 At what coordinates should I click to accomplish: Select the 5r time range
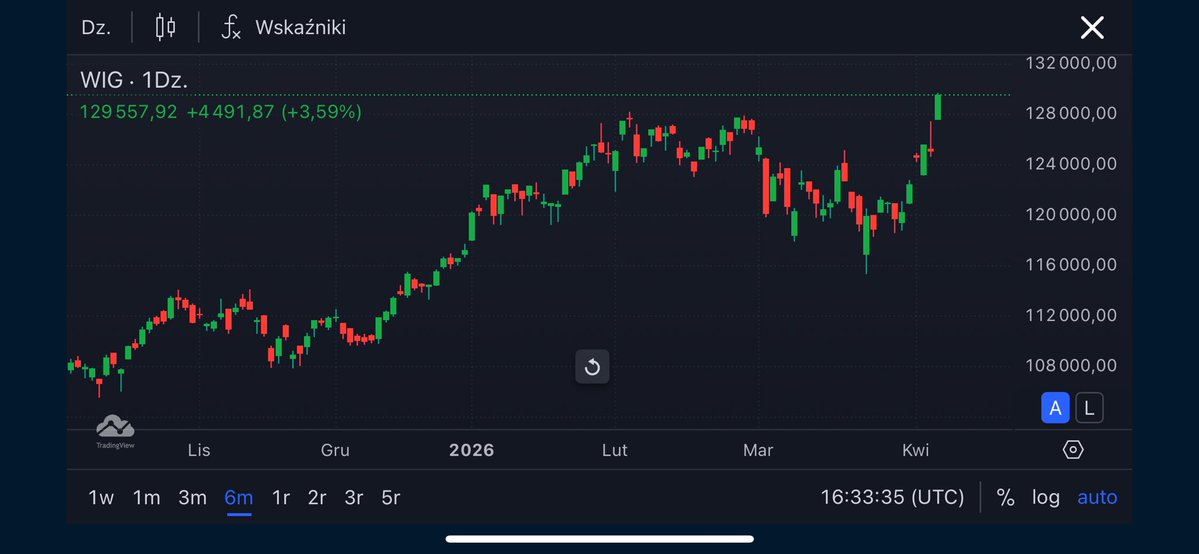pos(391,497)
